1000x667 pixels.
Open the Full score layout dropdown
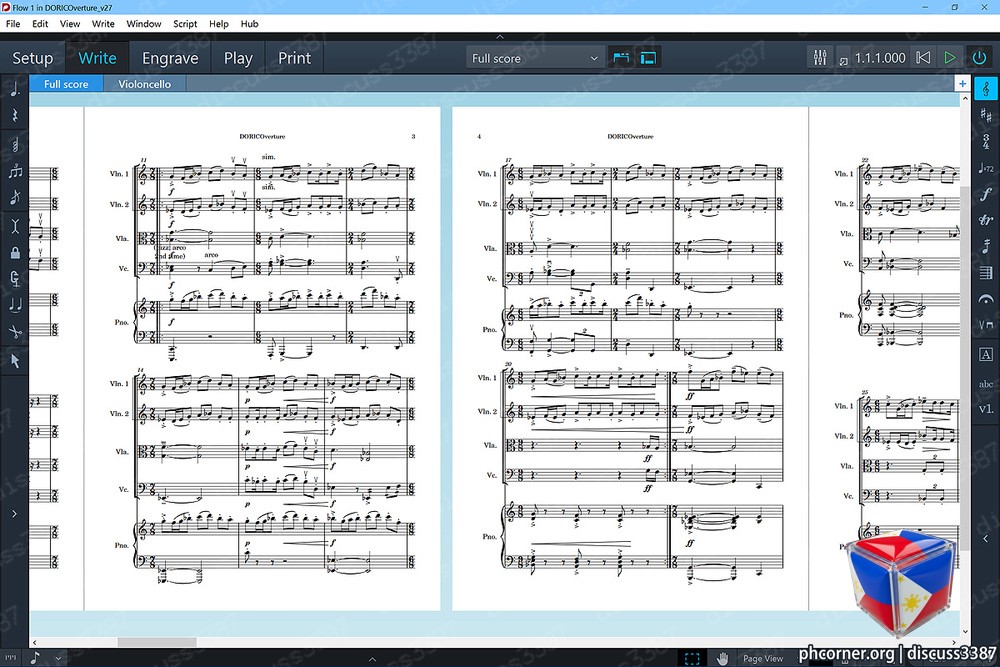534,58
